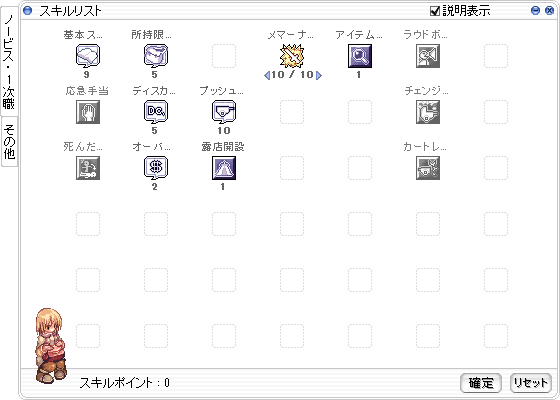The height and width of the screenshot is (400, 560).
Task: Increase Mammonite level with right arrow
Action: click(x=319, y=75)
